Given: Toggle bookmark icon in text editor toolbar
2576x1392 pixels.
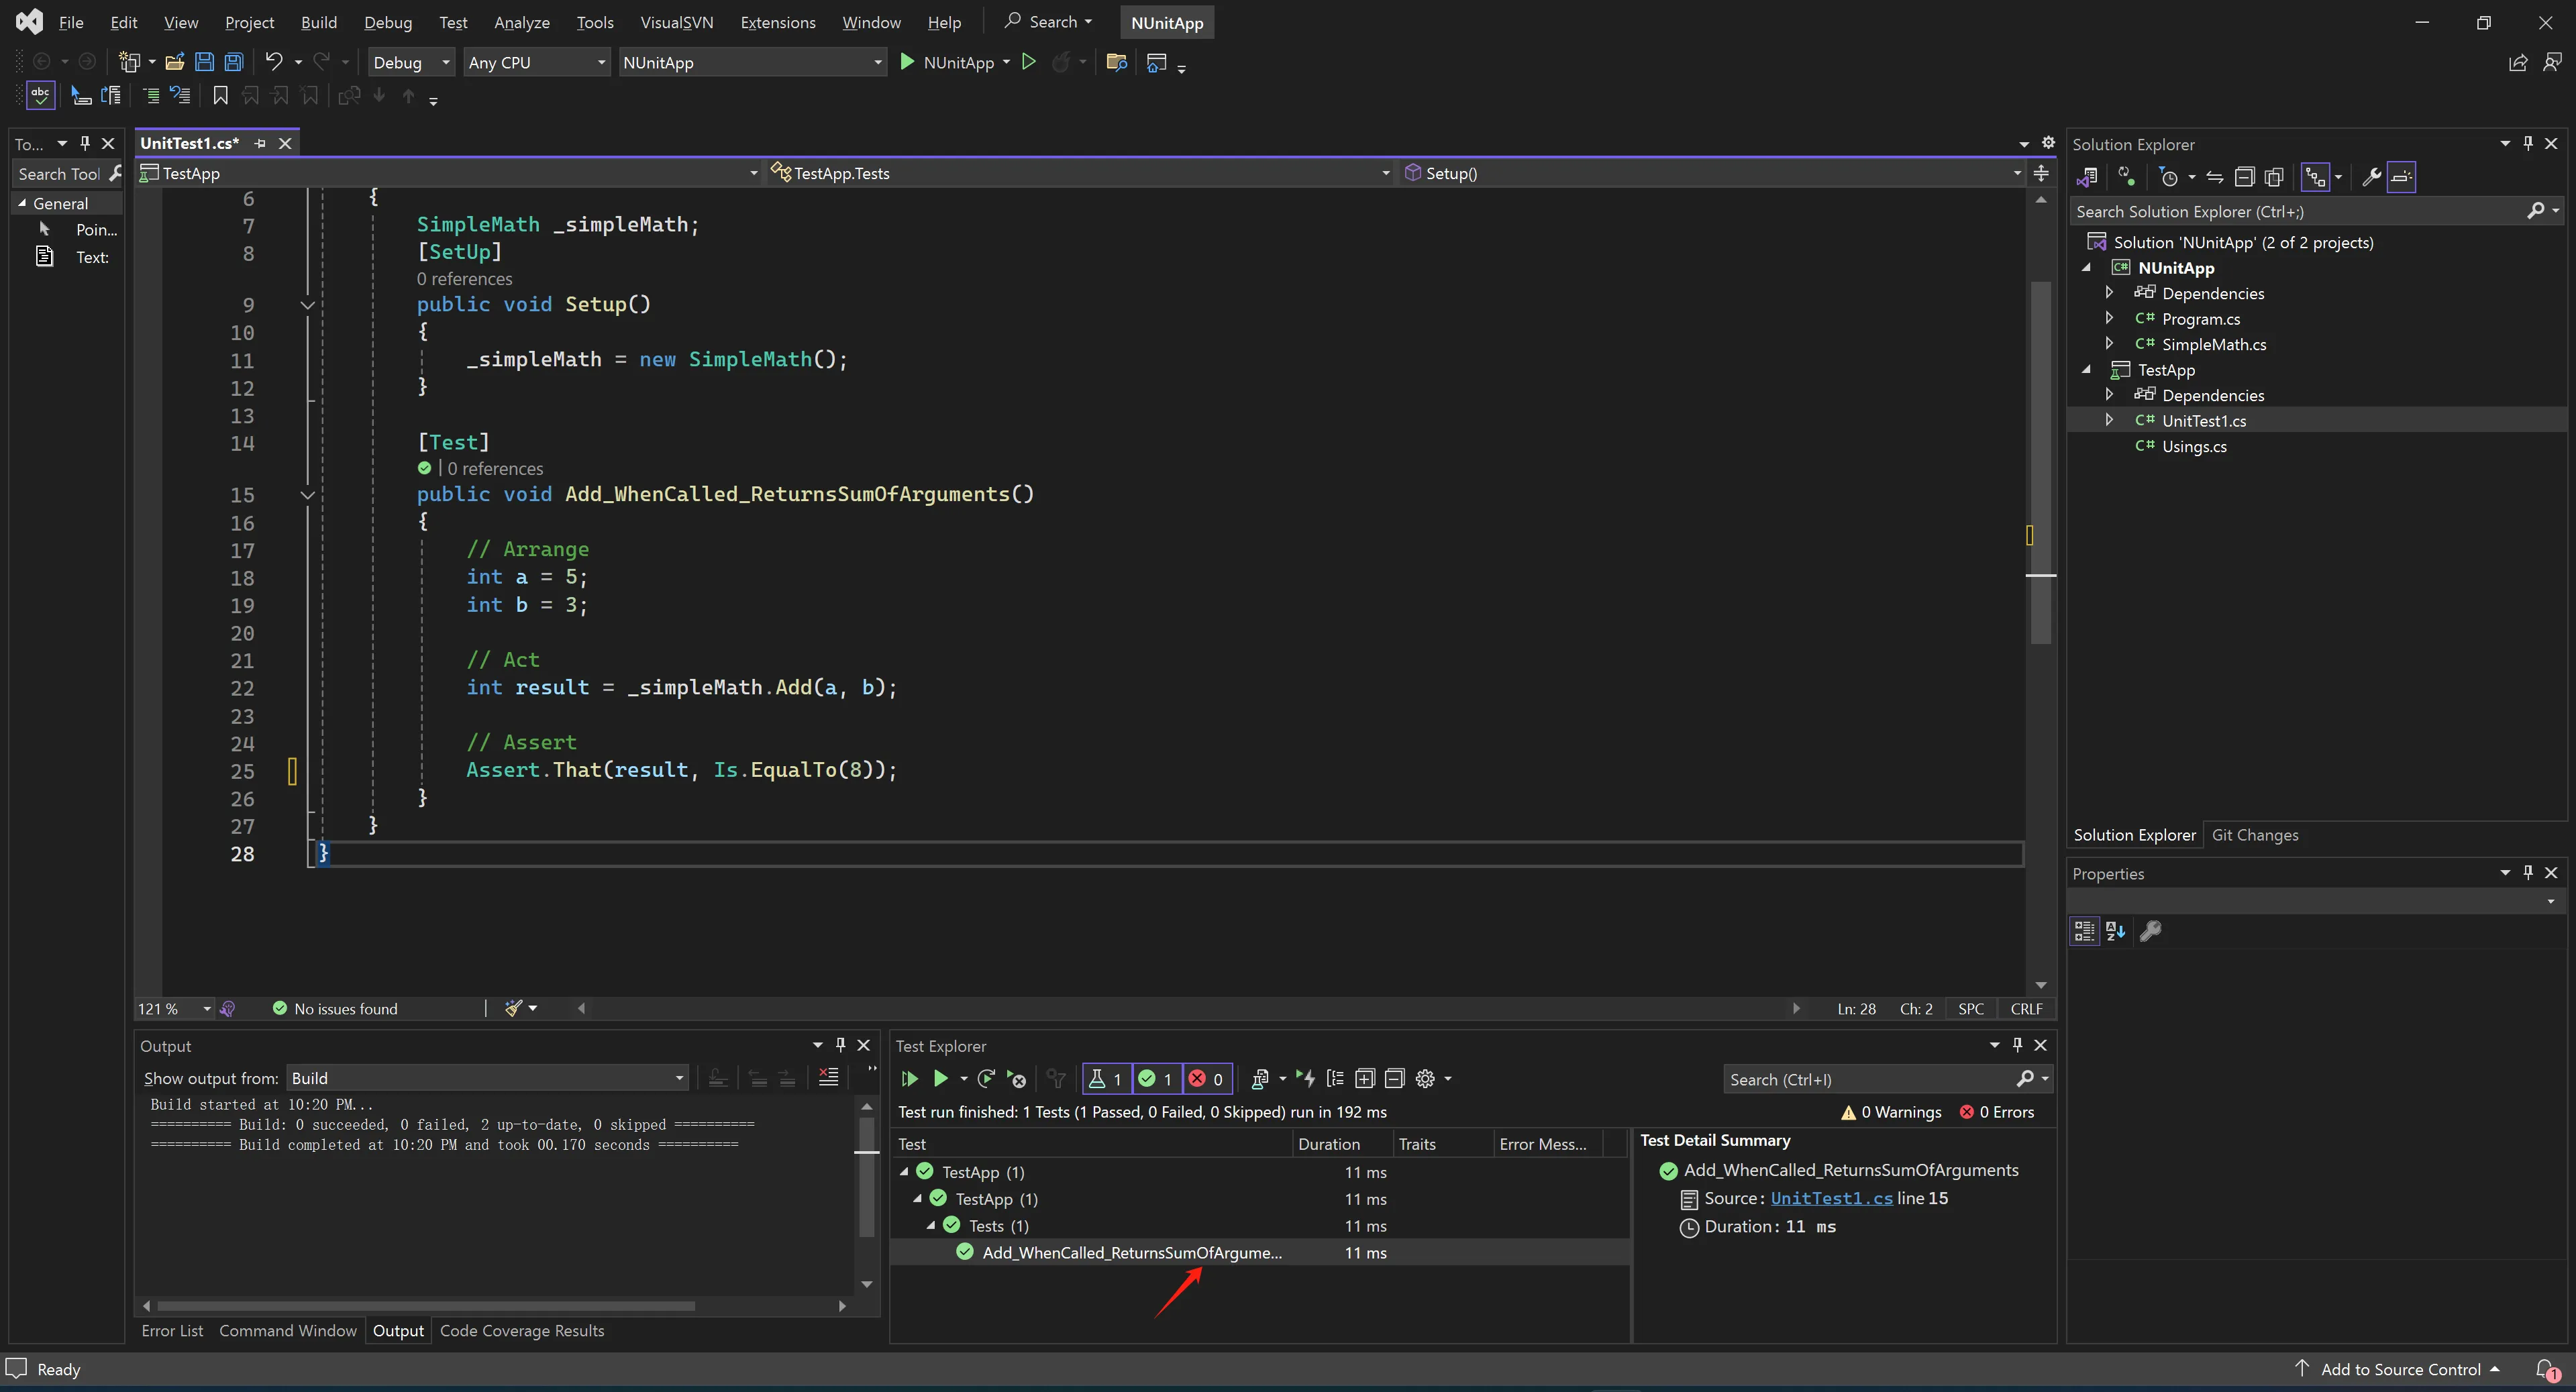Looking at the screenshot, I should [x=221, y=96].
